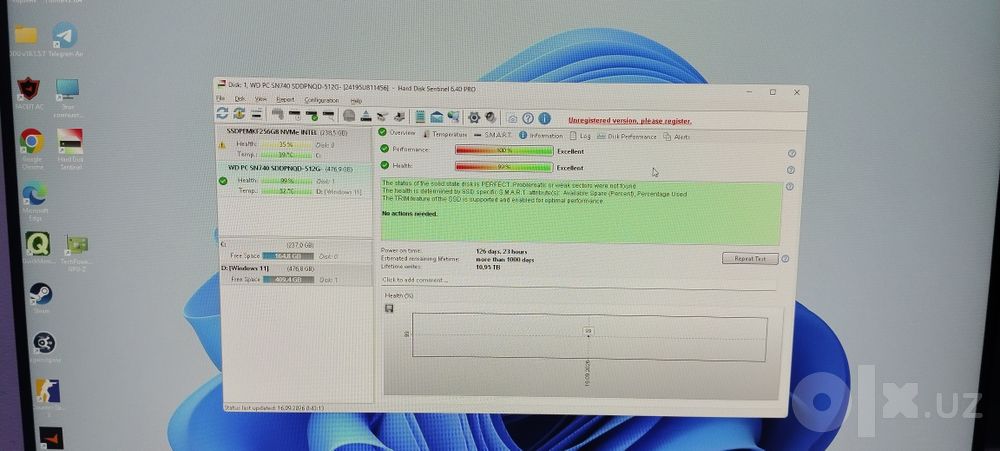
Task: Click the Unregistered version, please register link
Action: [x=629, y=121]
